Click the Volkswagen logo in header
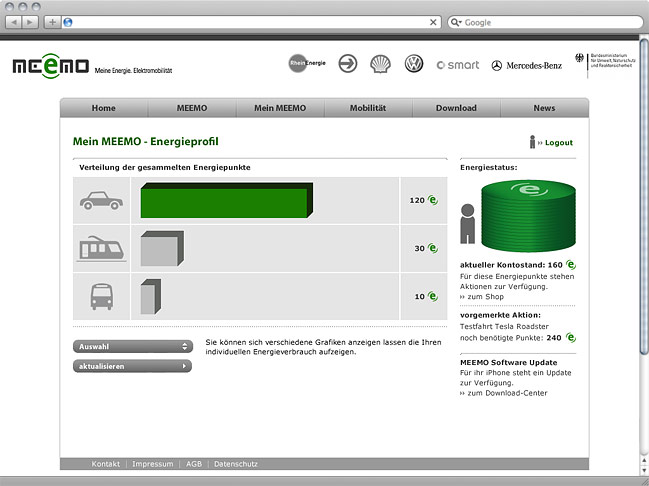 click(x=413, y=64)
